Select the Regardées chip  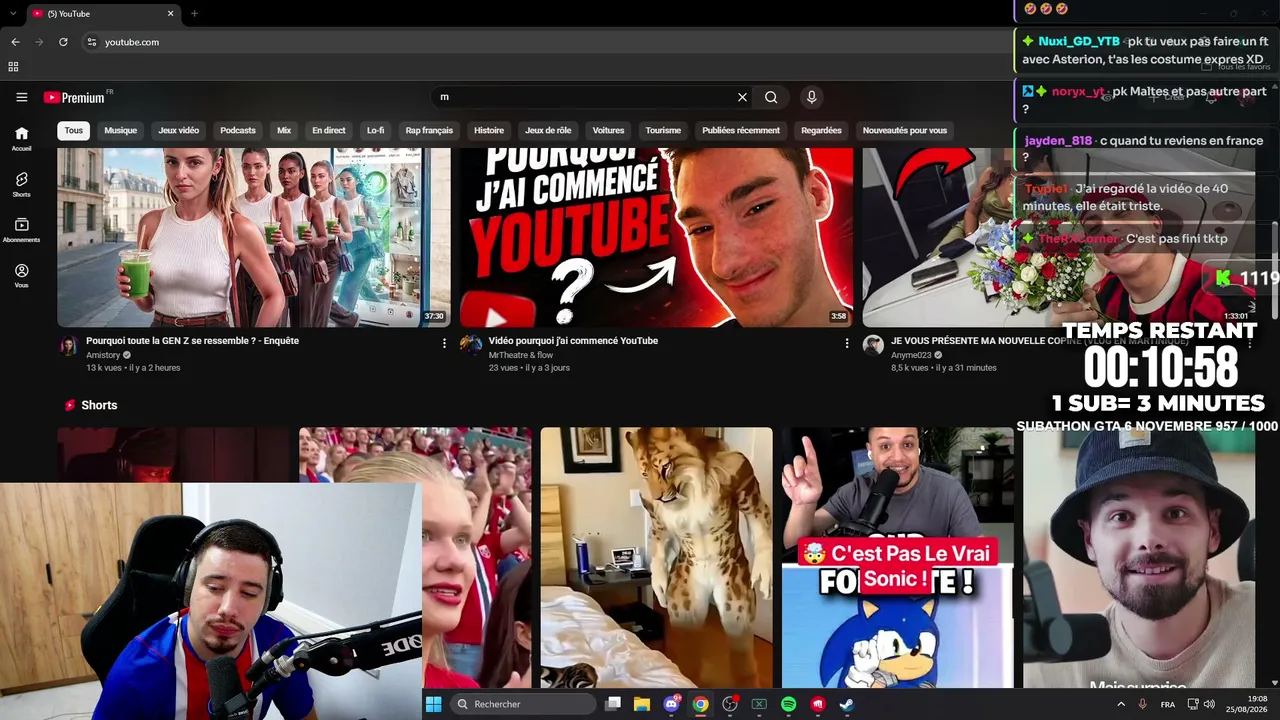click(821, 130)
